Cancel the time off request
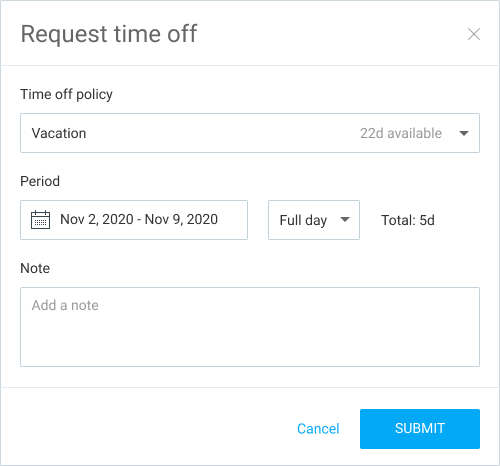 point(318,429)
